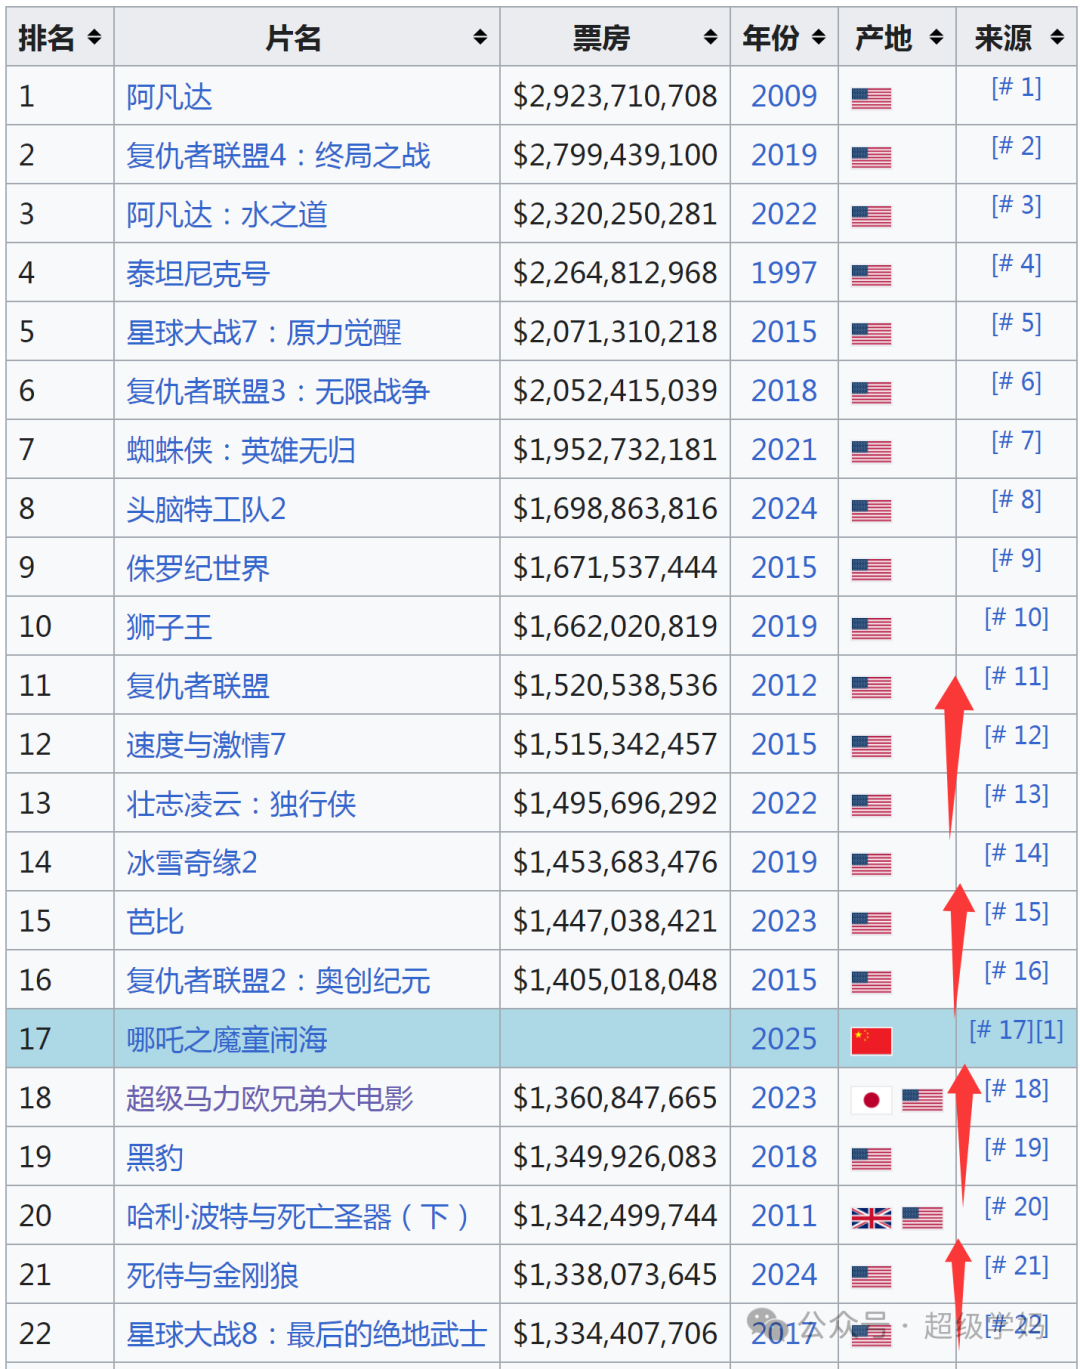Open the rank 11 film link 复仇者联盟

tap(198, 687)
